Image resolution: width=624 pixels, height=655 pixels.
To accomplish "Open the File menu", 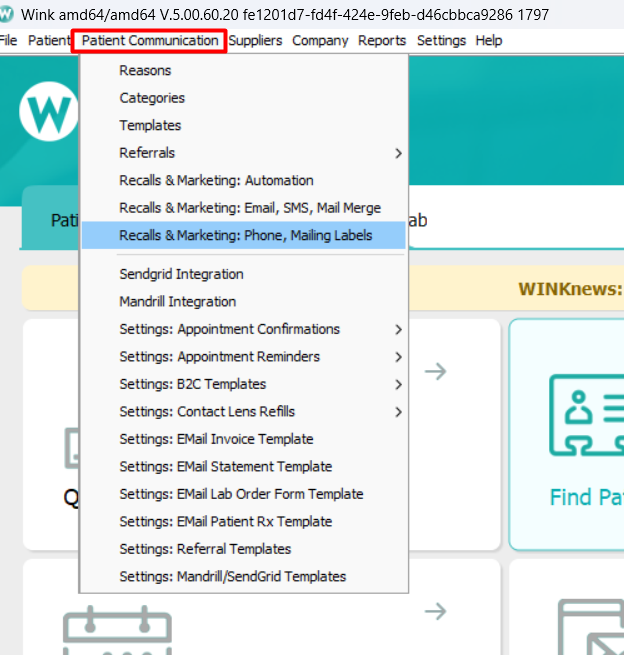I will (x=8, y=41).
